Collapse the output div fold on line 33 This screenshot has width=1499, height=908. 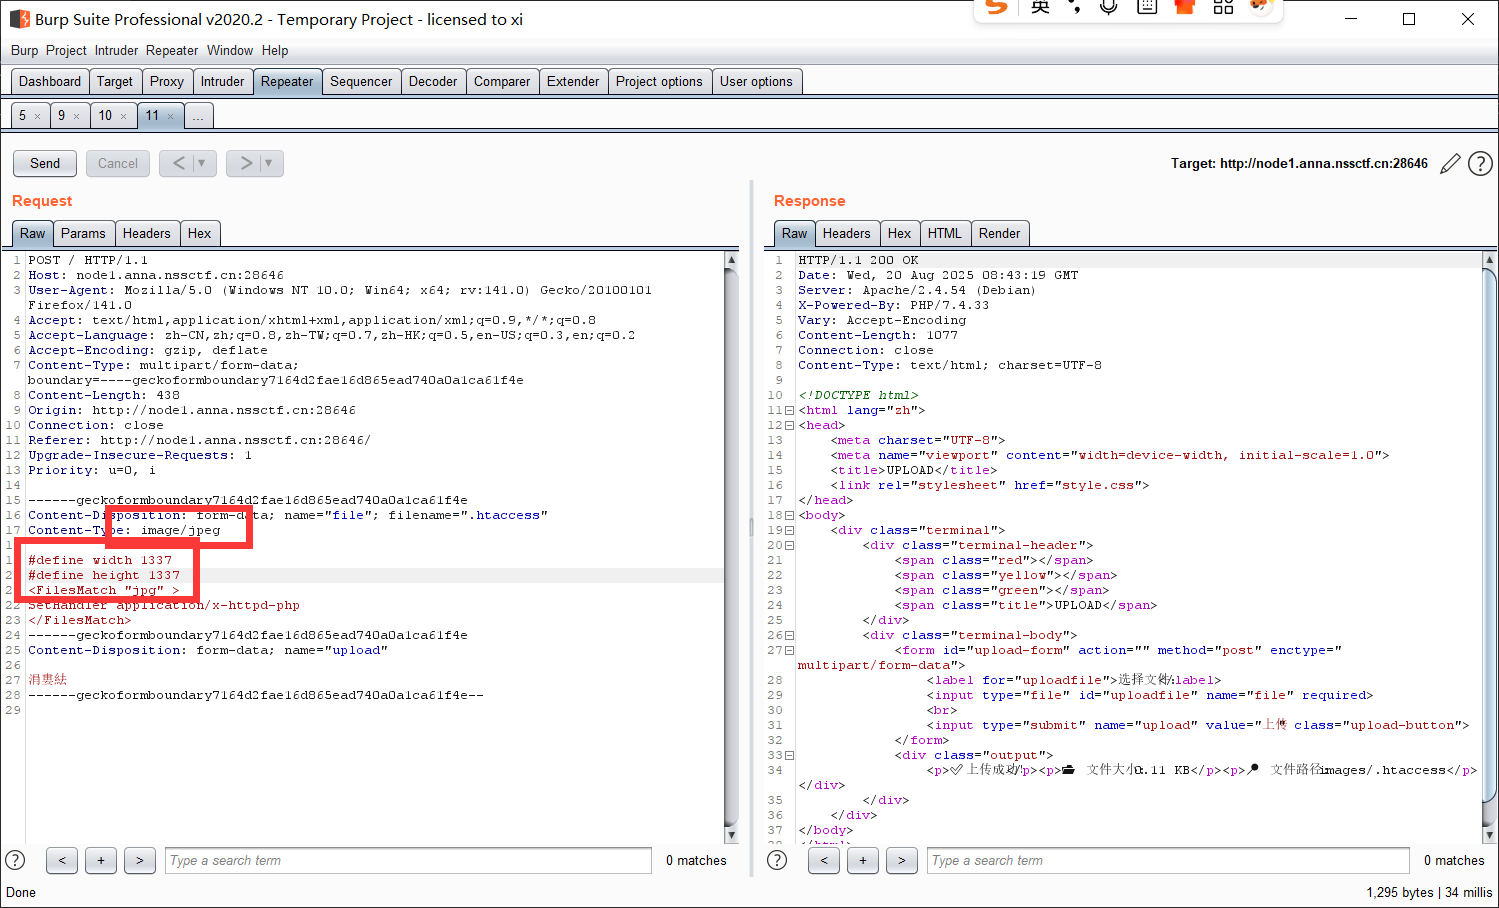pos(789,756)
